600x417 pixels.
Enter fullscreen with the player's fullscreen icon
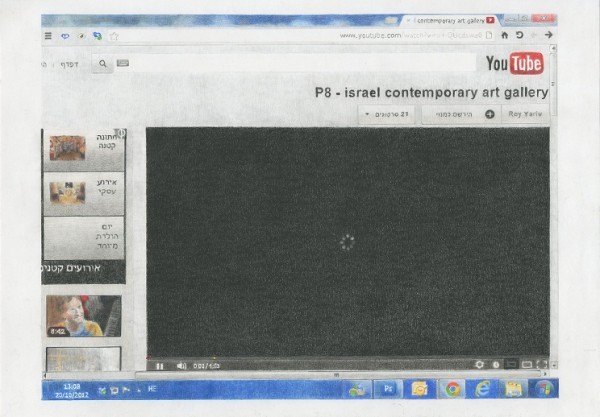542,365
